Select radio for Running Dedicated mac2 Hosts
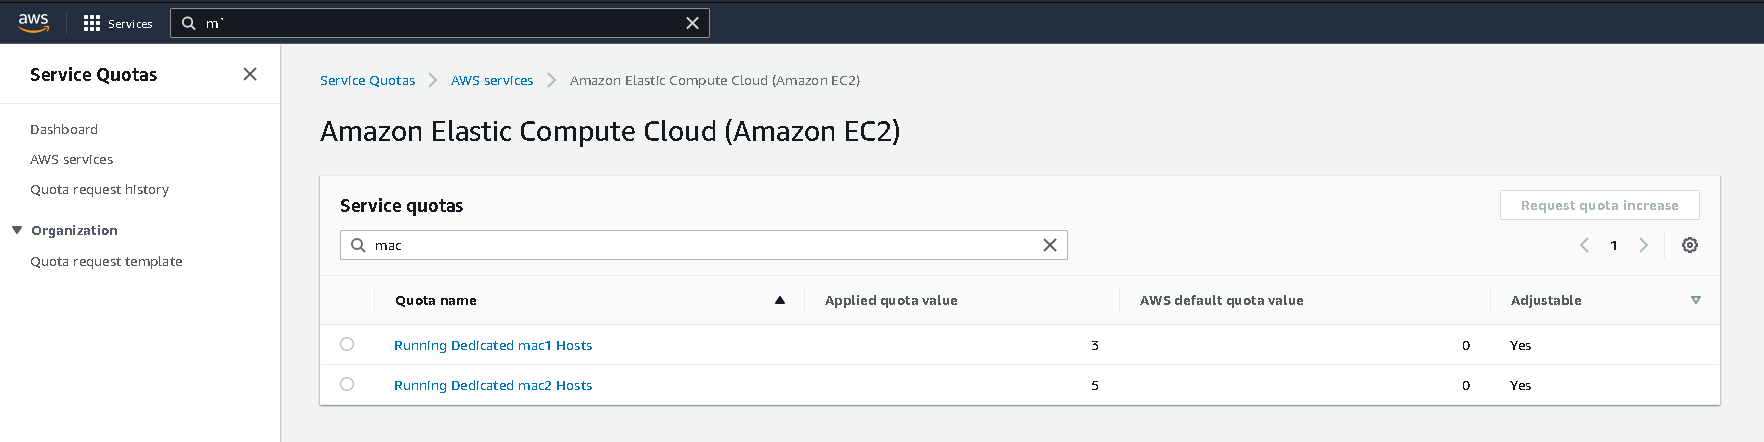 pos(347,384)
